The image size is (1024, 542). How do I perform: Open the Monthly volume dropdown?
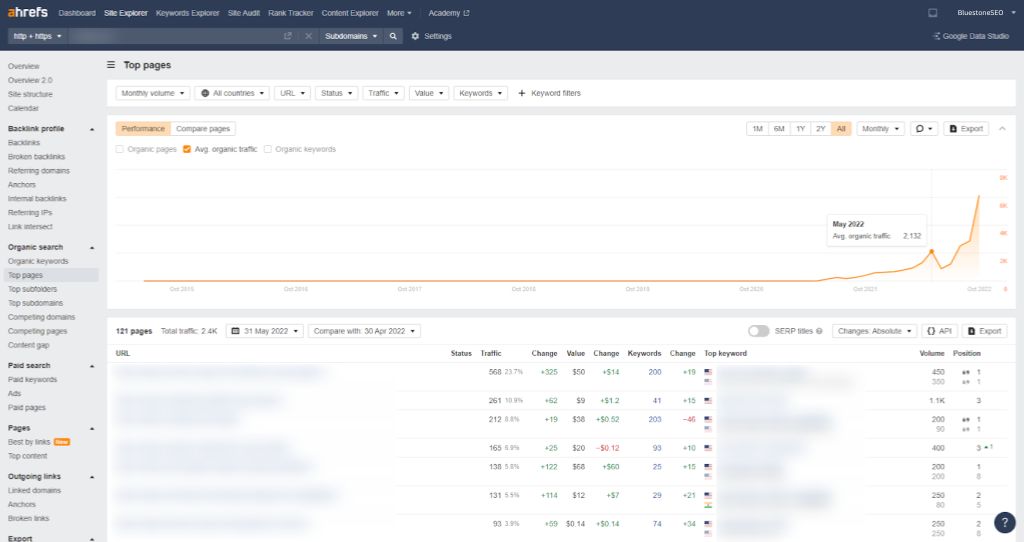click(152, 93)
